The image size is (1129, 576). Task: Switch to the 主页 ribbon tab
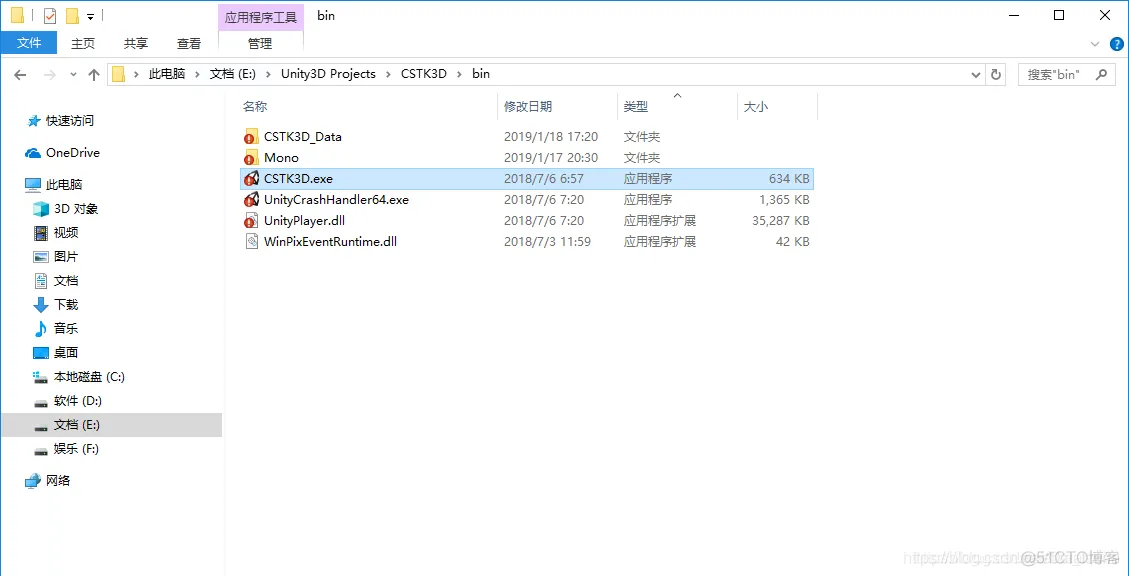point(83,43)
